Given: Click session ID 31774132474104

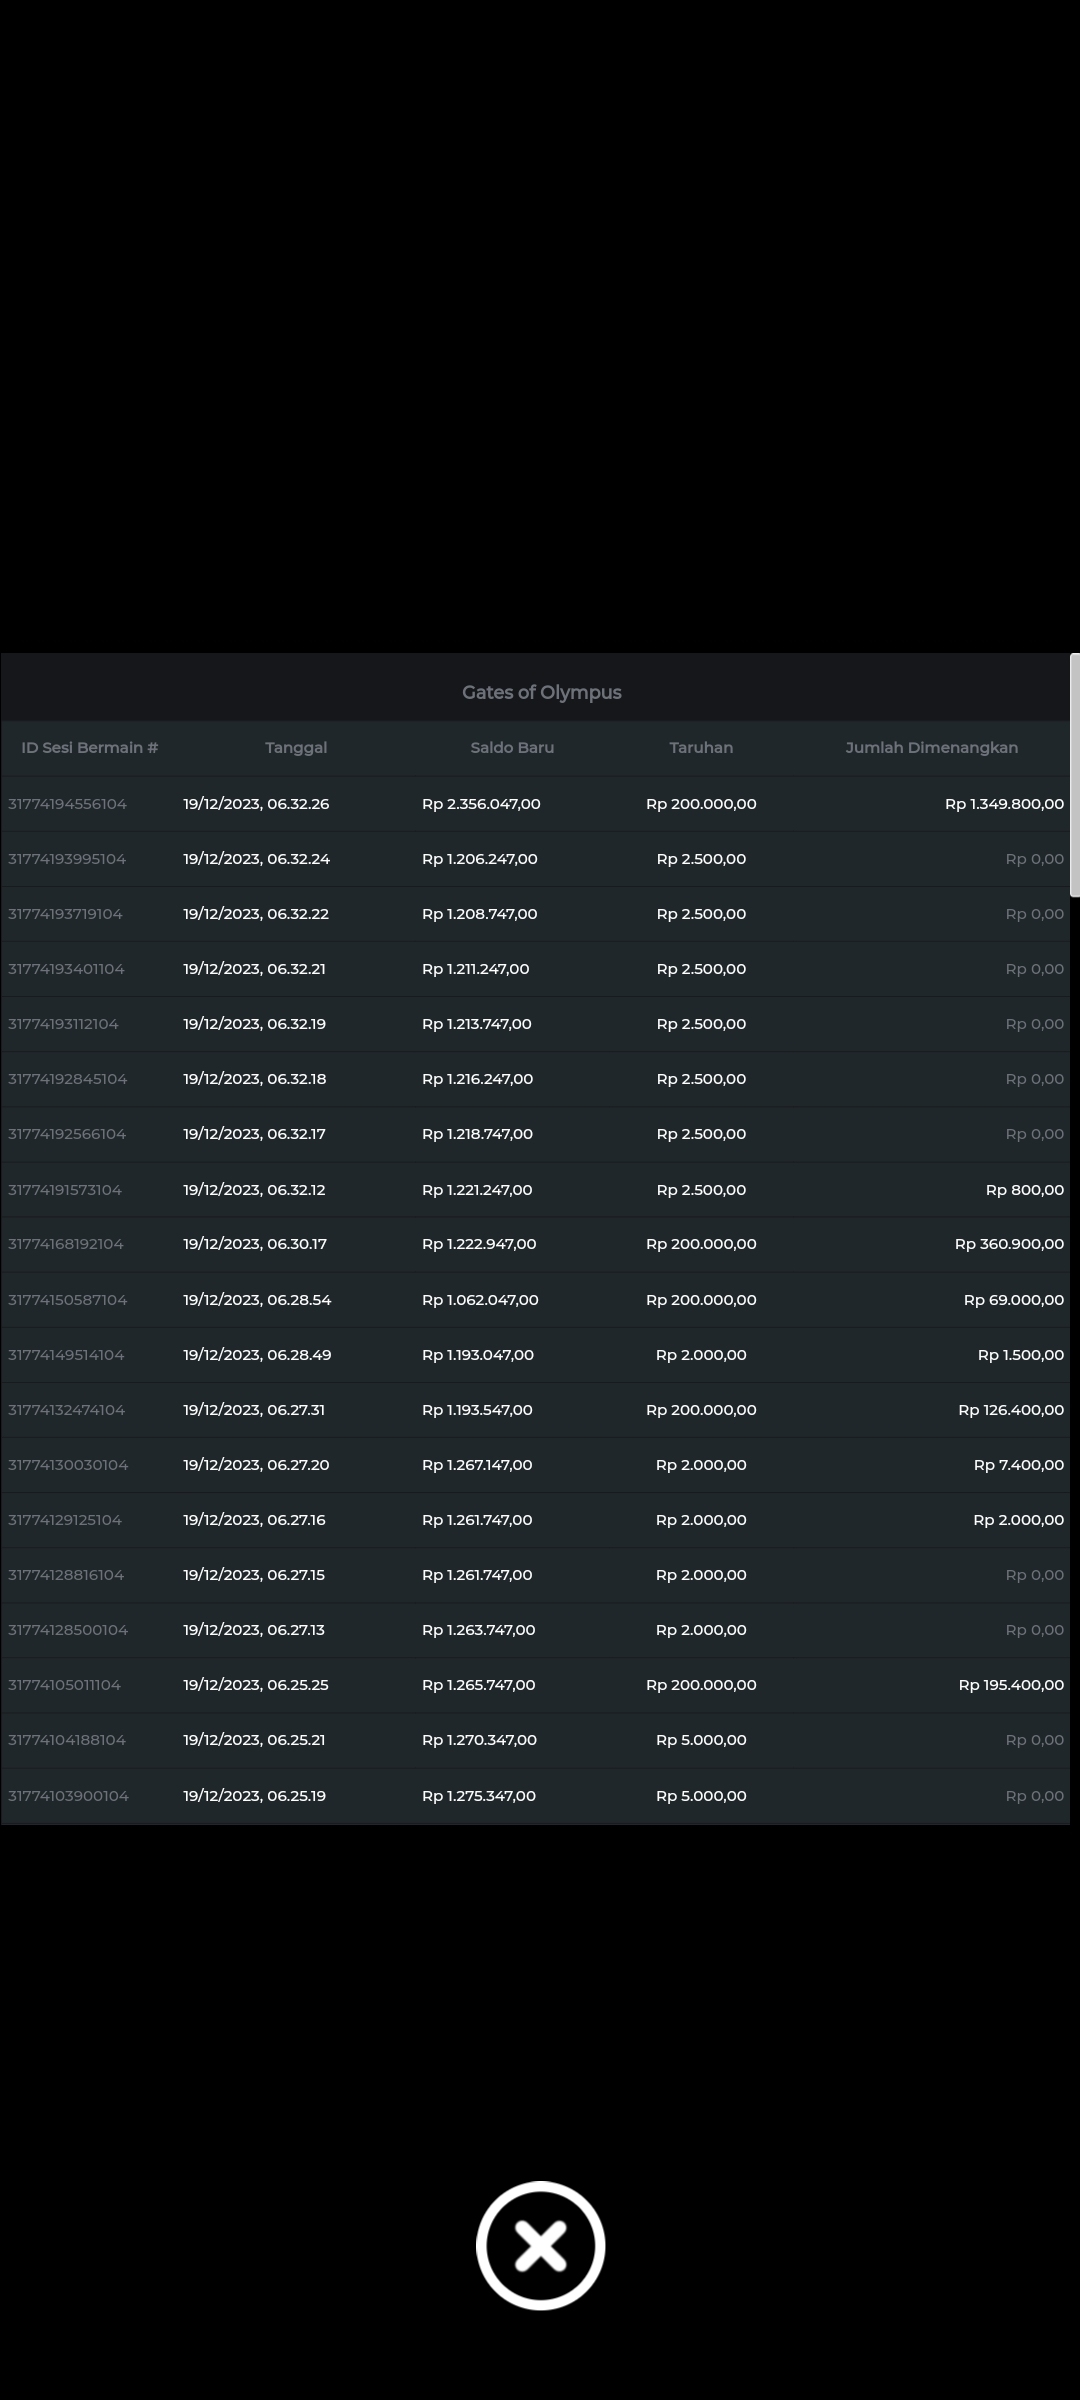Looking at the screenshot, I should pyautogui.click(x=67, y=1410).
